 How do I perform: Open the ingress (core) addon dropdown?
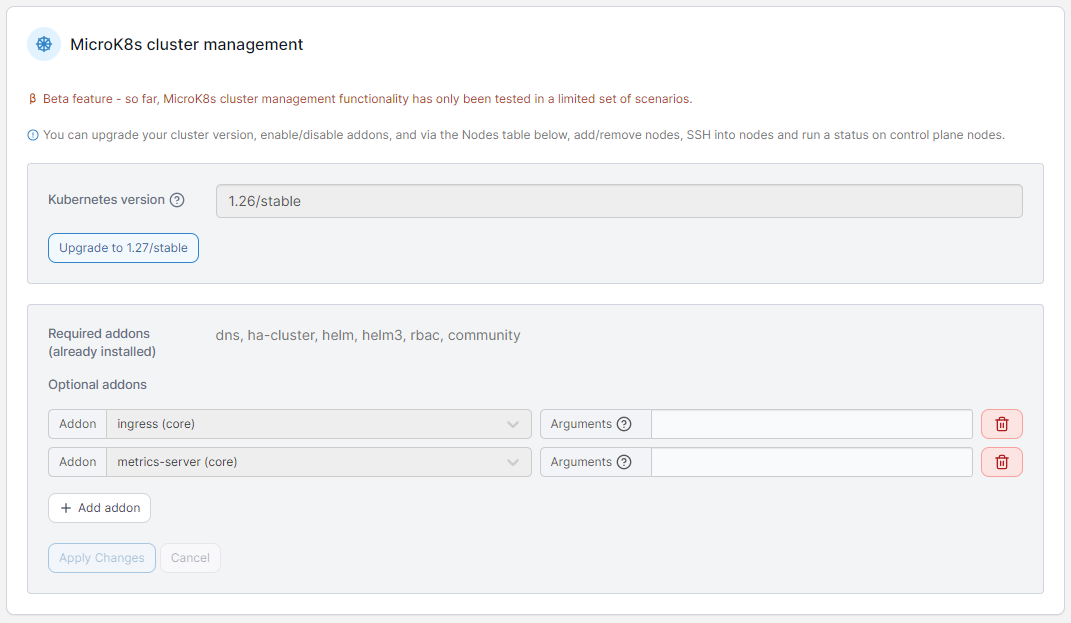coord(319,424)
